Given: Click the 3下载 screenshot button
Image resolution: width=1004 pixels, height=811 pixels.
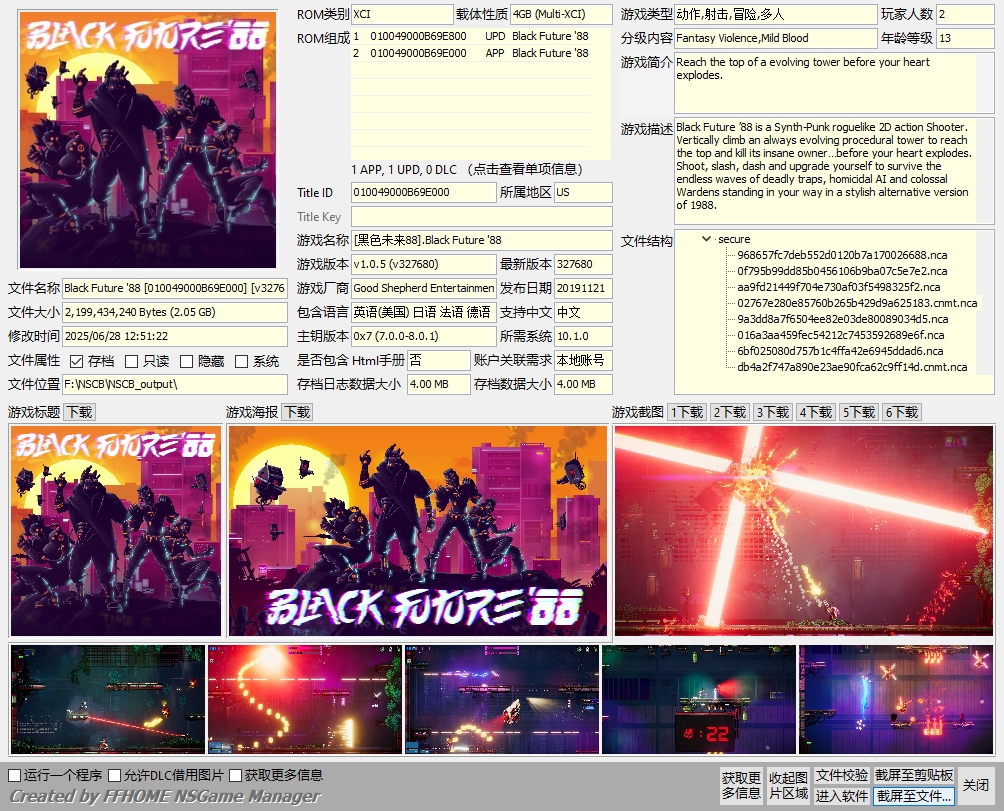Looking at the screenshot, I should 772,412.
